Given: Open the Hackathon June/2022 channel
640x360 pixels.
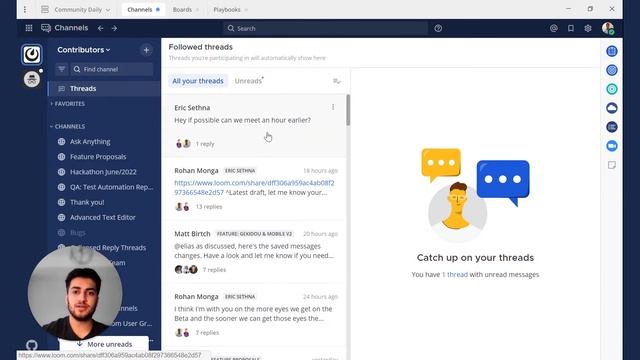Looking at the screenshot, I should coord(104,172).
